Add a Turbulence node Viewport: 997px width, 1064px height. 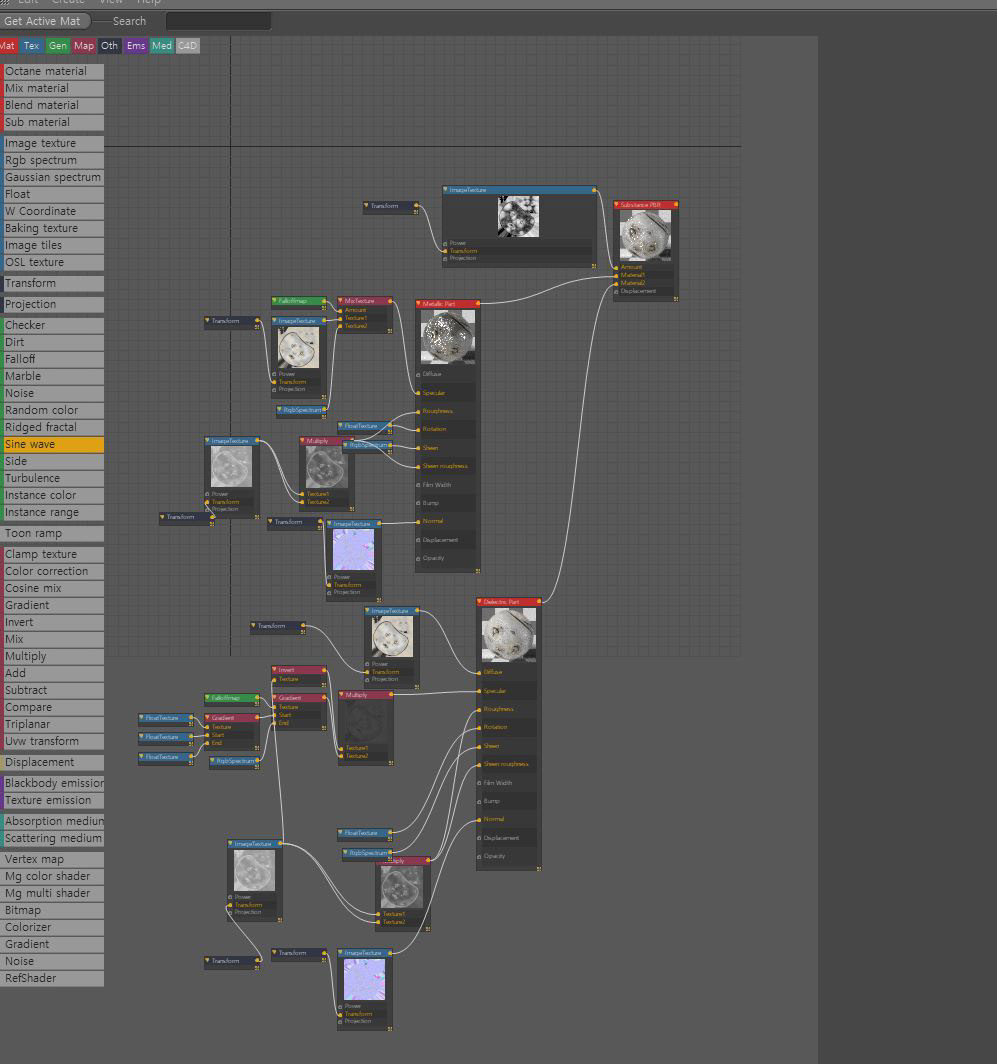tap(52, 478)
